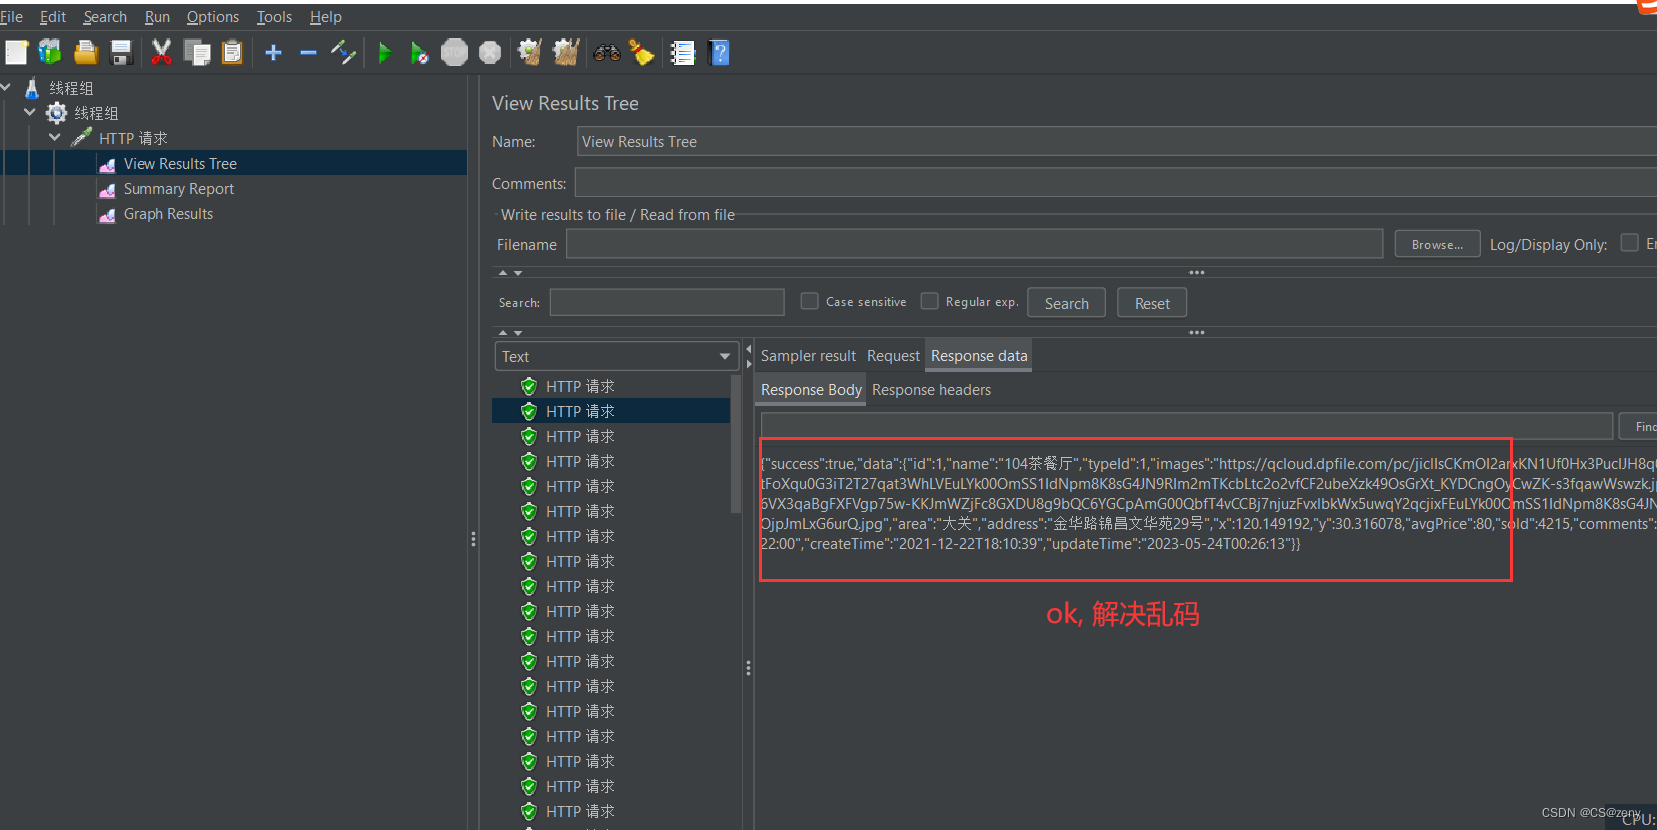The width and height of the screenshot is (1657, 830).
Task: Switch to the Sampler result tab
Action: click(808, 356)
